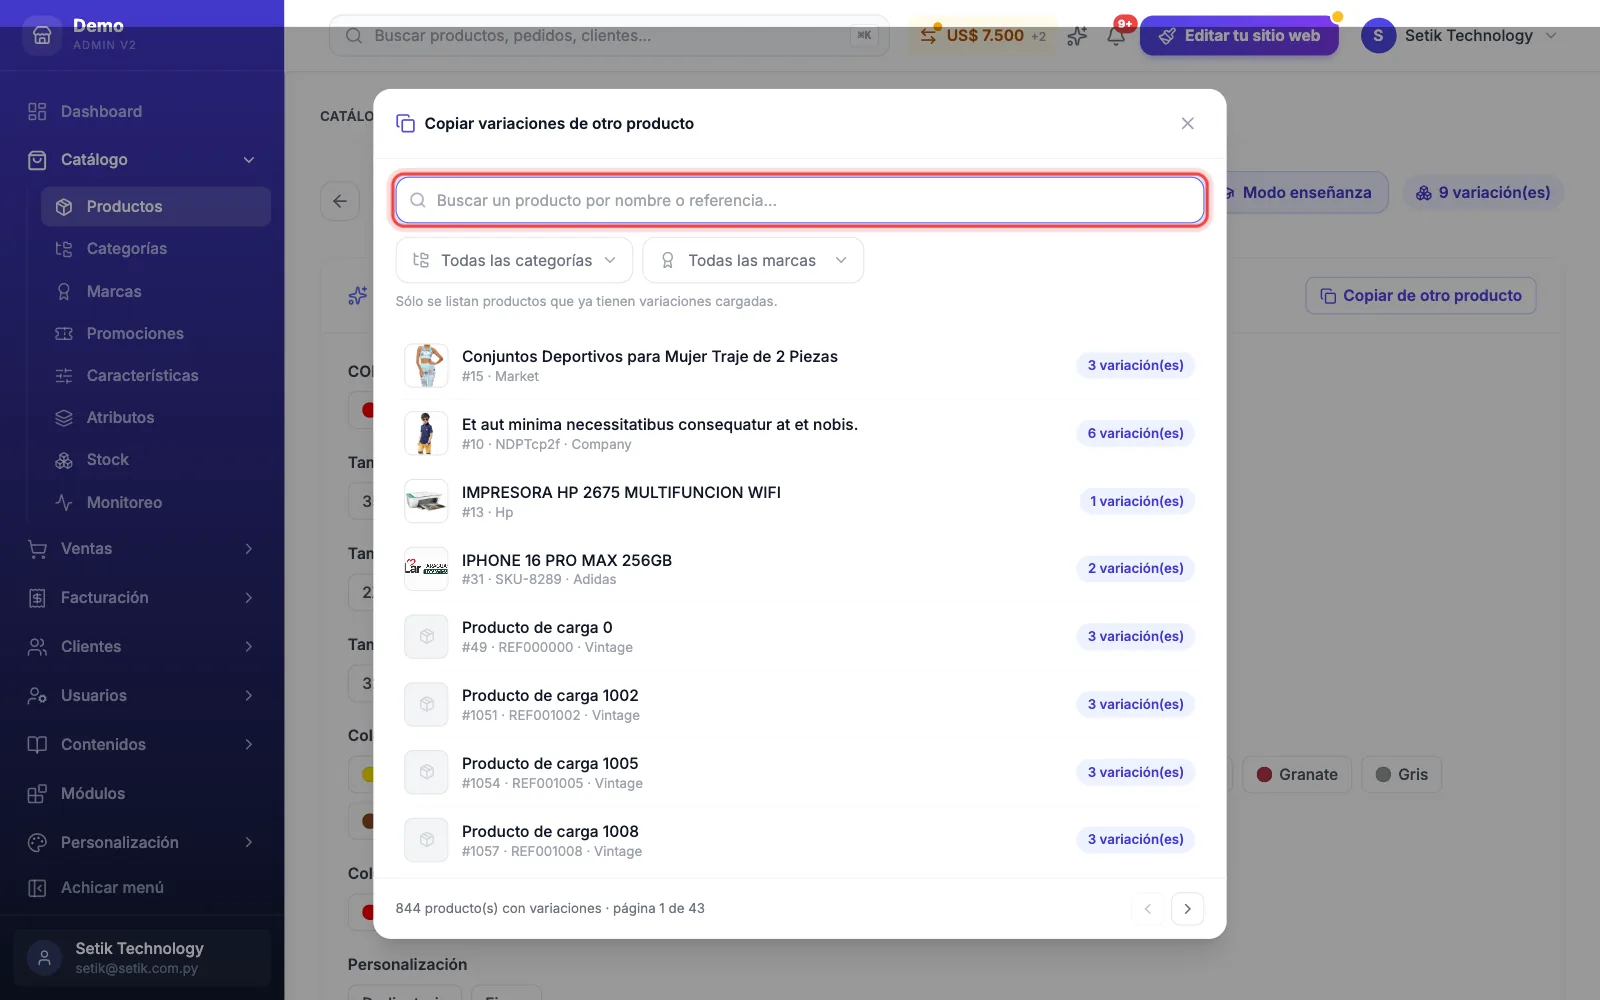
Task: Select the Gris color chip
Action: [x=1402, y=775]
